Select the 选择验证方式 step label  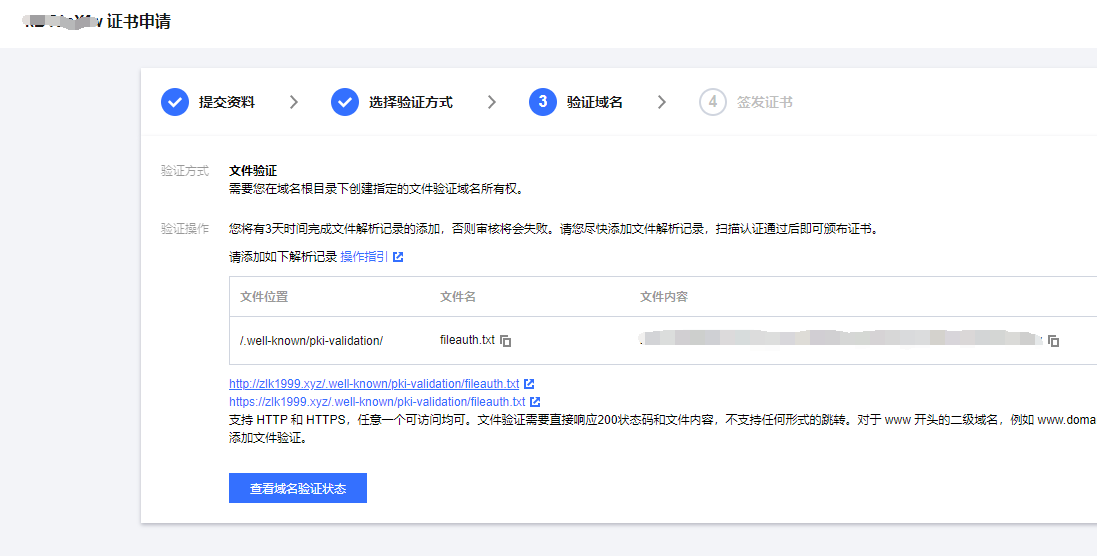pos(410,102)
